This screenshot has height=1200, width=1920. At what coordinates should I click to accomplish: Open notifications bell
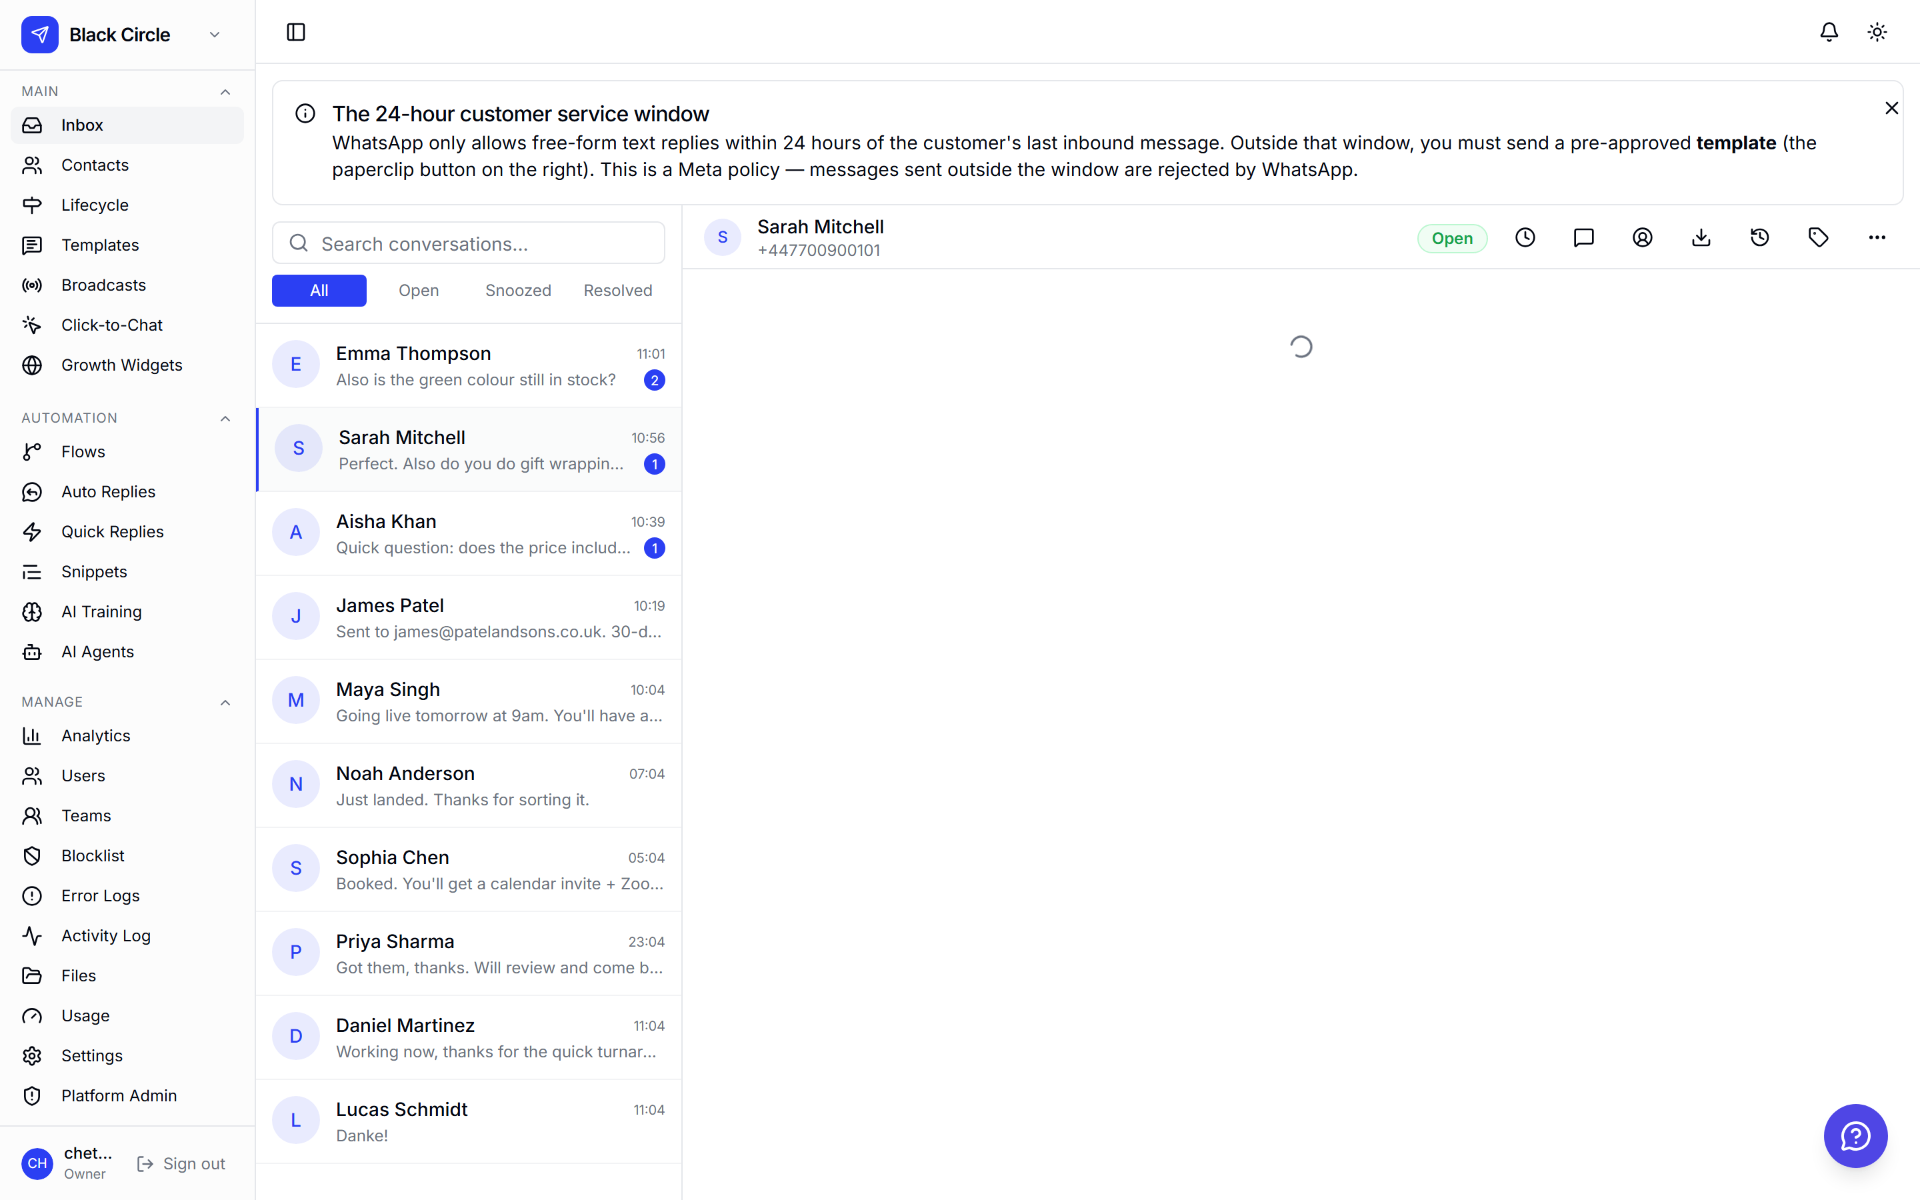[1829, 32]
